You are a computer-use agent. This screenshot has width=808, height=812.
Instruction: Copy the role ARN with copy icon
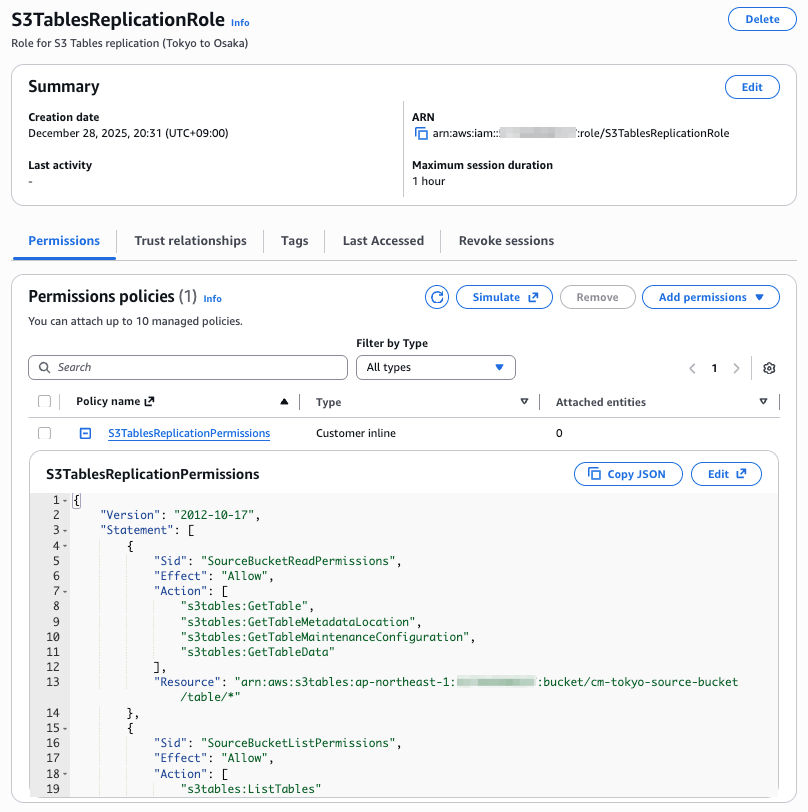[421, 133]
